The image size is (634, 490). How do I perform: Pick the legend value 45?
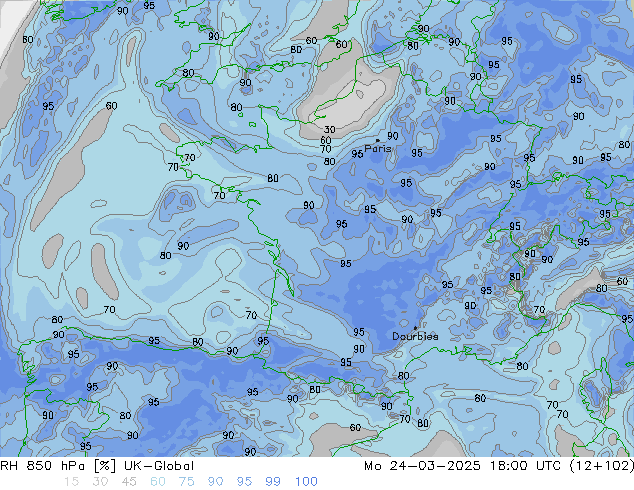point(129,482)
